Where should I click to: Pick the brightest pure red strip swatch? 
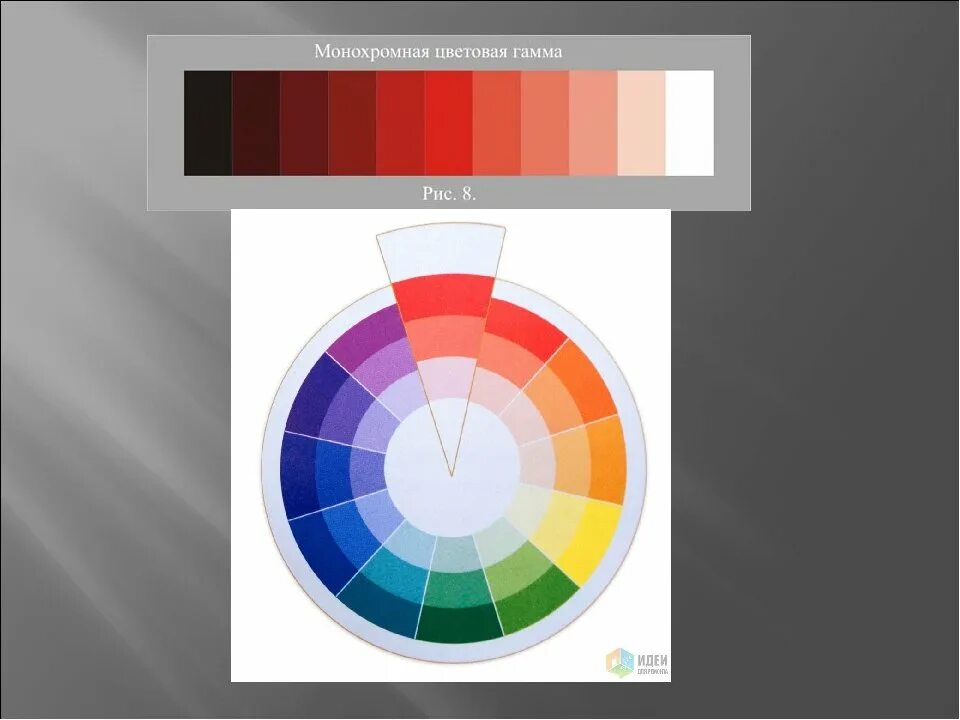pos(448,123)
